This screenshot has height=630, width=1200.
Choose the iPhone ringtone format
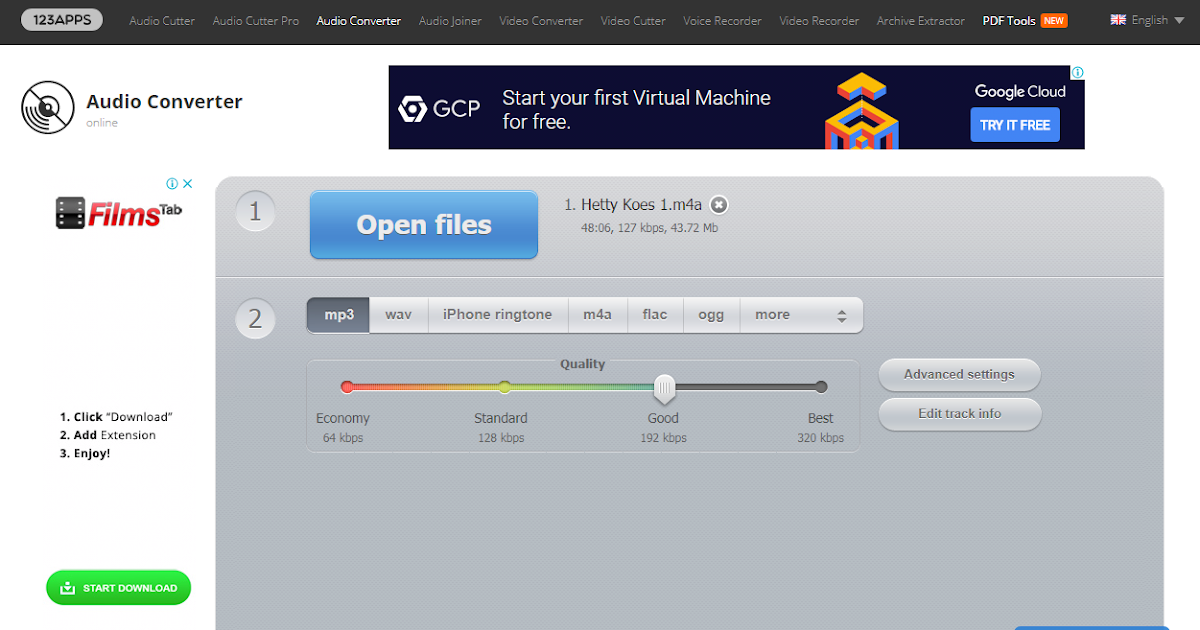tap(497, 314)
